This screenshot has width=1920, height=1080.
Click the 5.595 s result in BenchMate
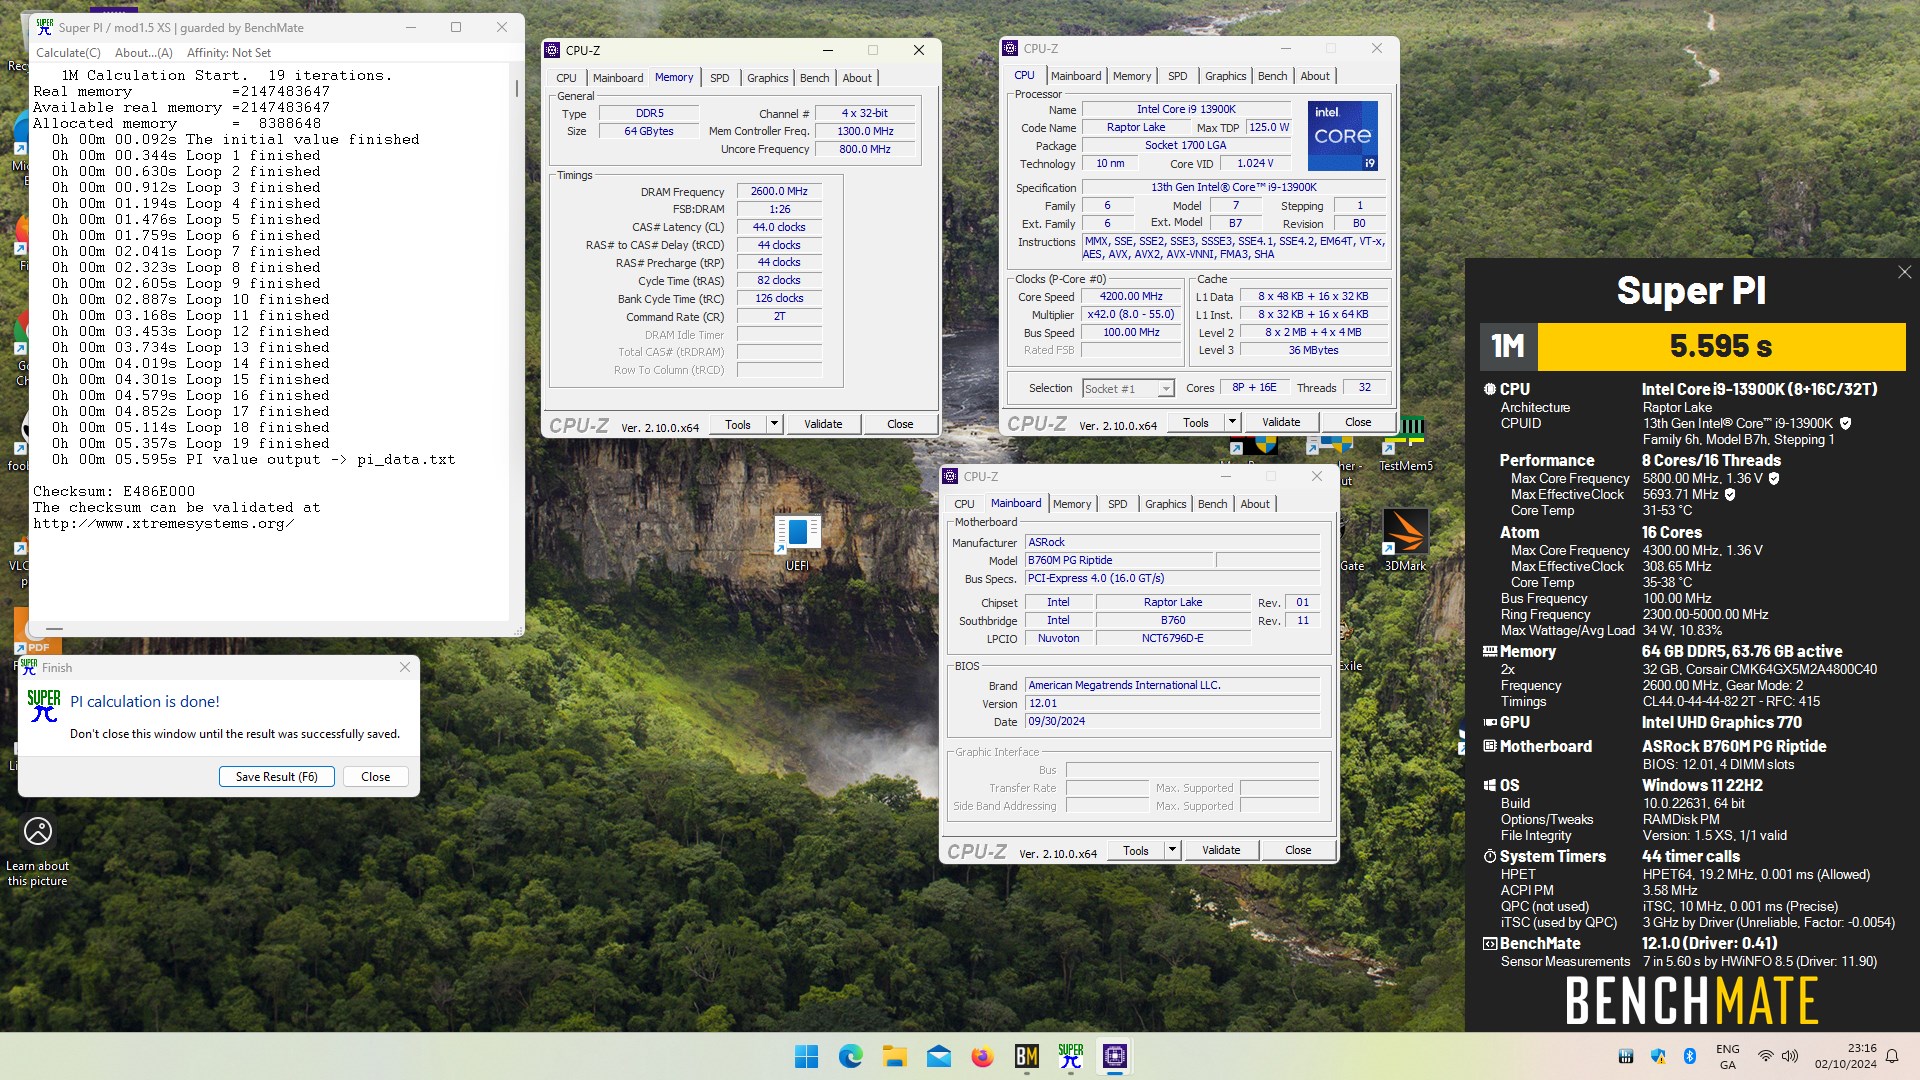pyautogui.click(x=1721, y=346)
